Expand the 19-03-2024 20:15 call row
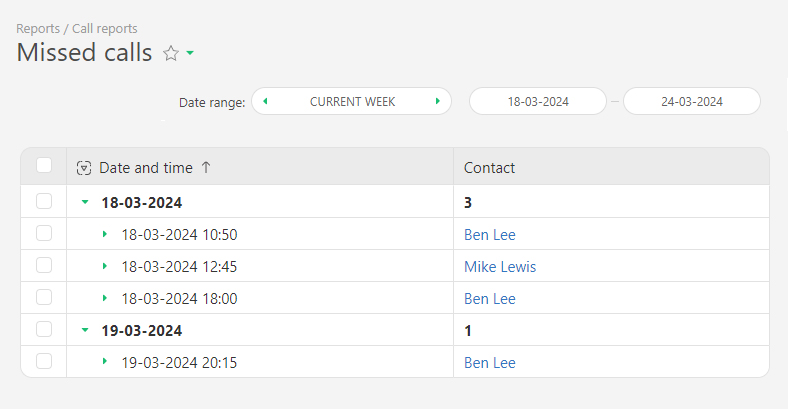Viewport: 788px width, 409px height. point(105,362)
